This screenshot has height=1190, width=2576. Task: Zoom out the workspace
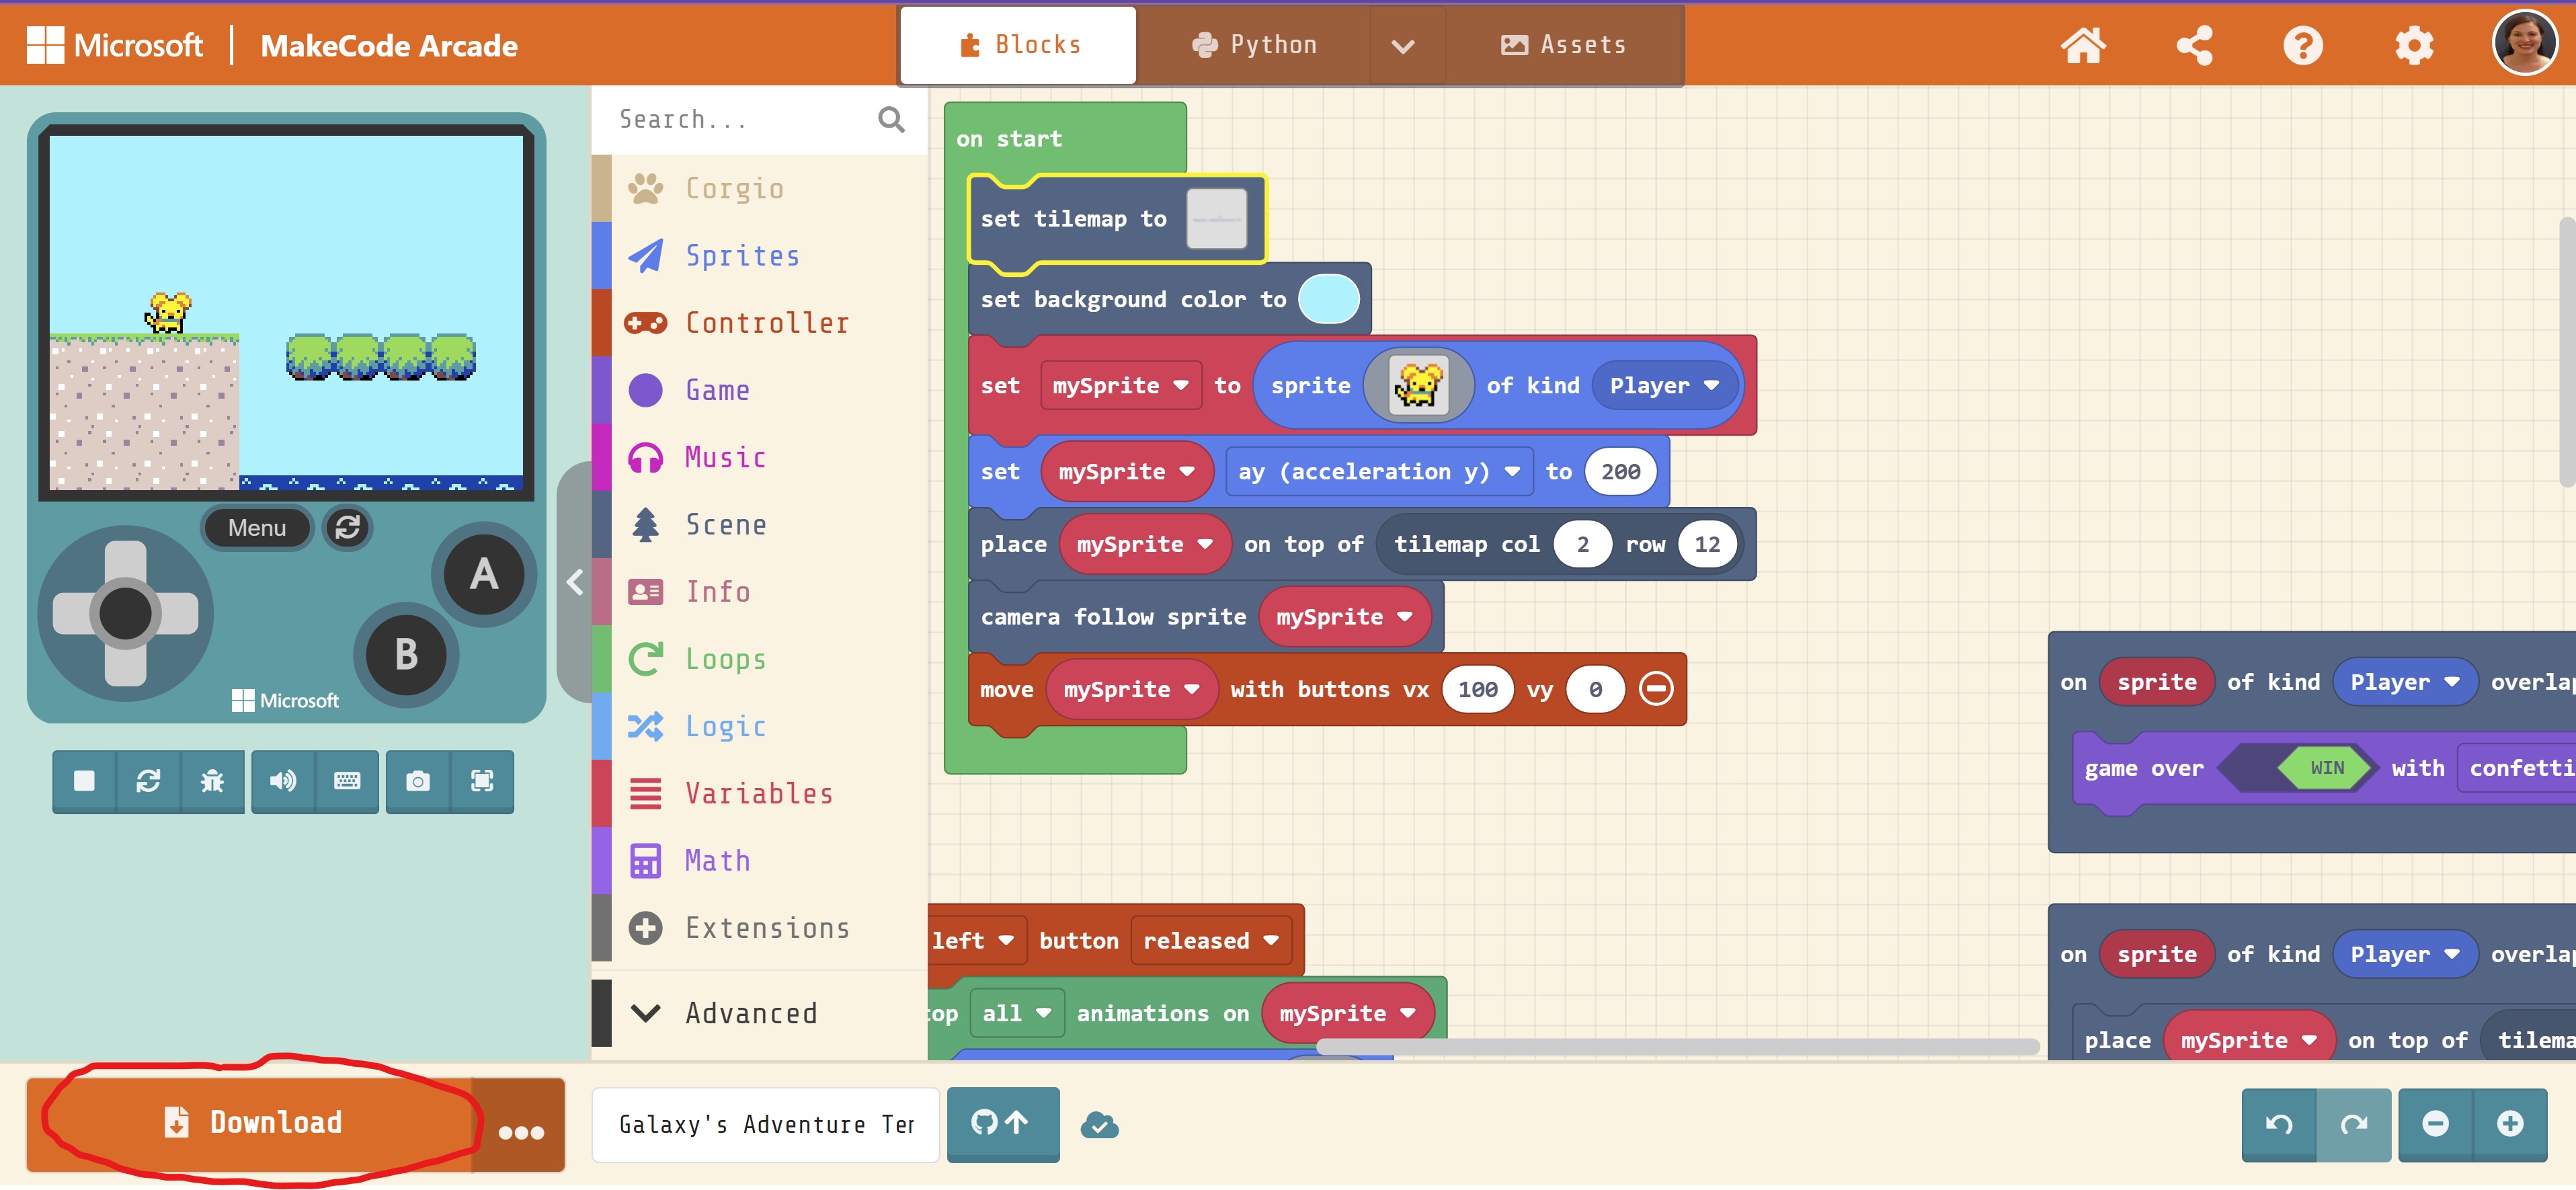(2436, 1124)
